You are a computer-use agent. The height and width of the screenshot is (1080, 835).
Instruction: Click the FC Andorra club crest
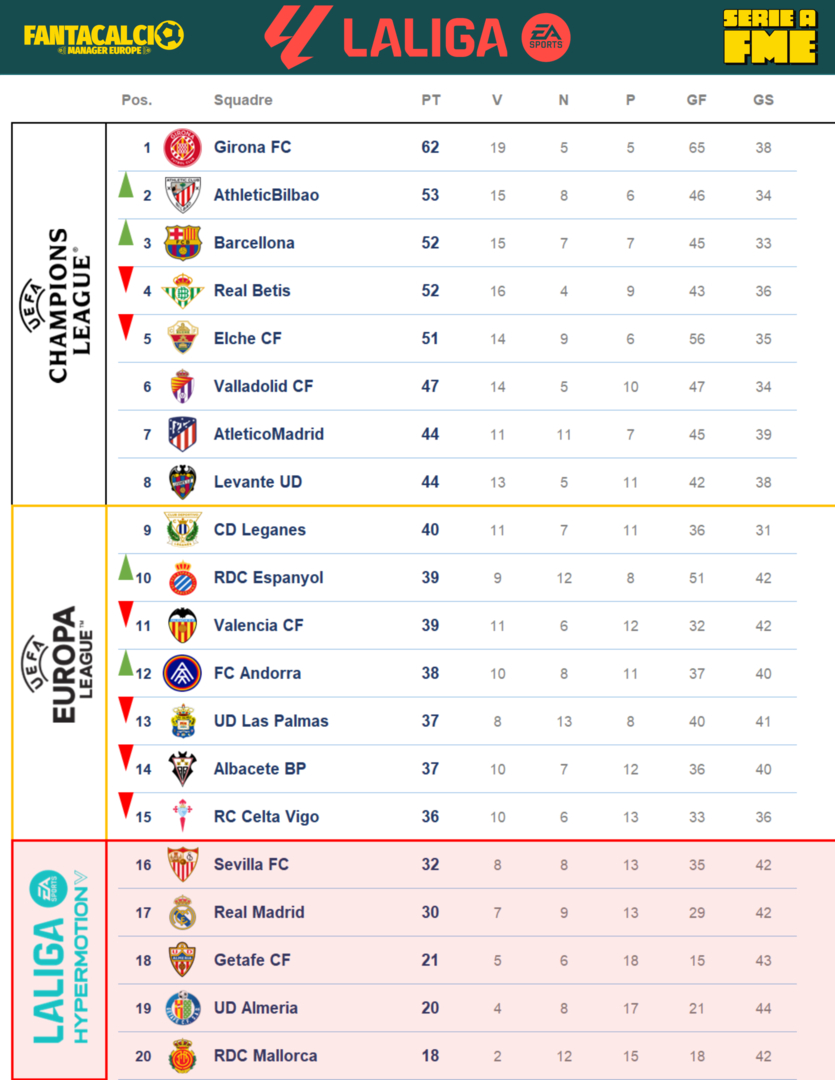(183, 673)
